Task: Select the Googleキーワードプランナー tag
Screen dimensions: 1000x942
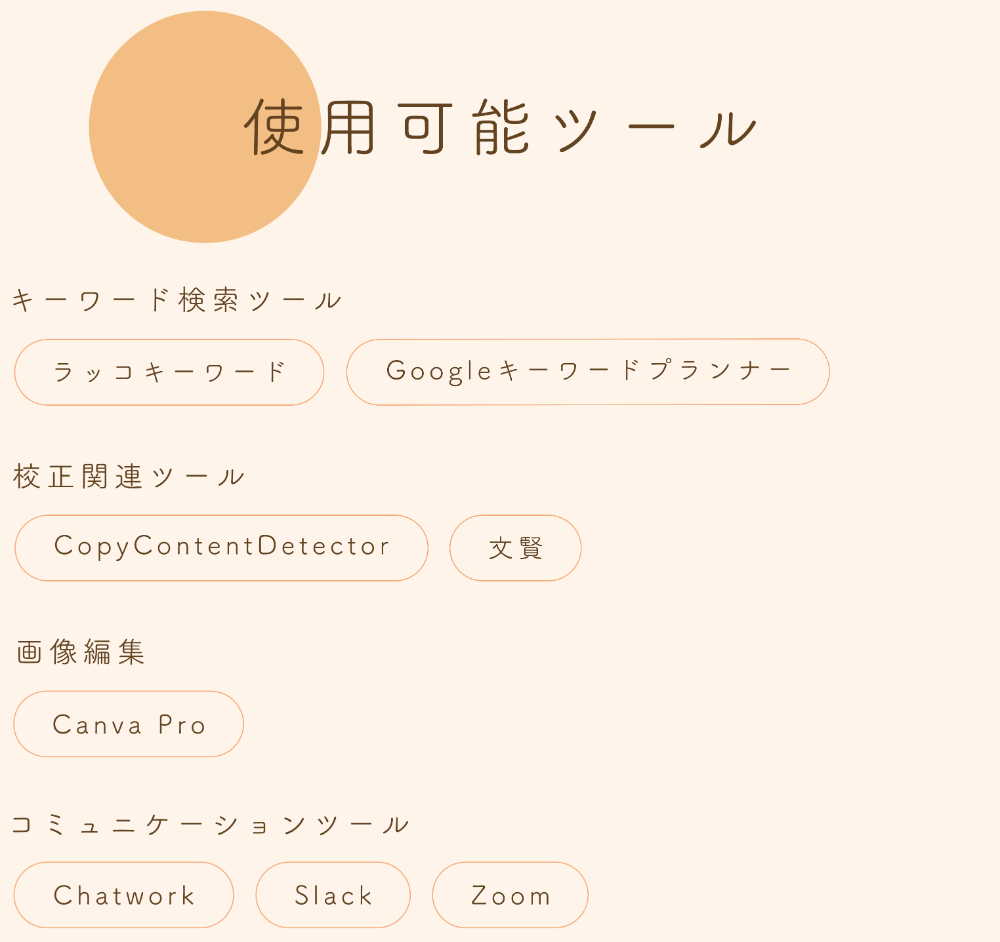Action: tap(588, 372)
